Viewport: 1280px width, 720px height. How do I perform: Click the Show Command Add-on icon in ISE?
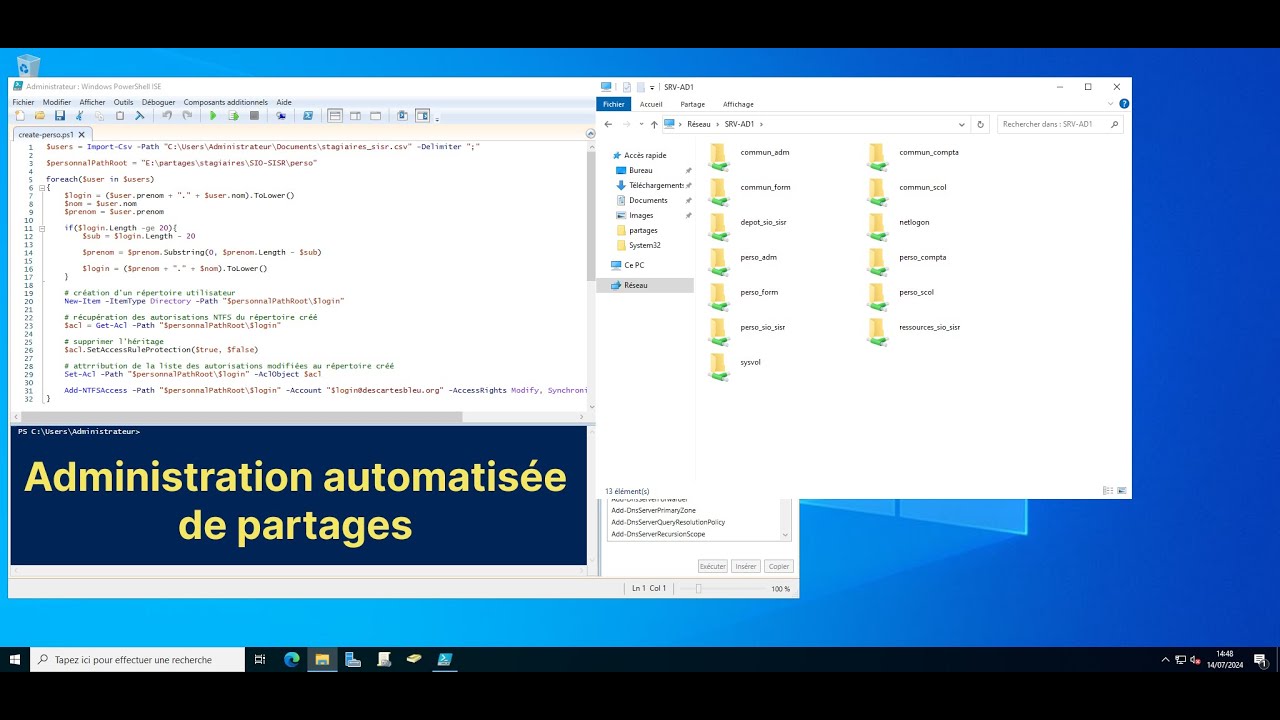pos(422,116)
